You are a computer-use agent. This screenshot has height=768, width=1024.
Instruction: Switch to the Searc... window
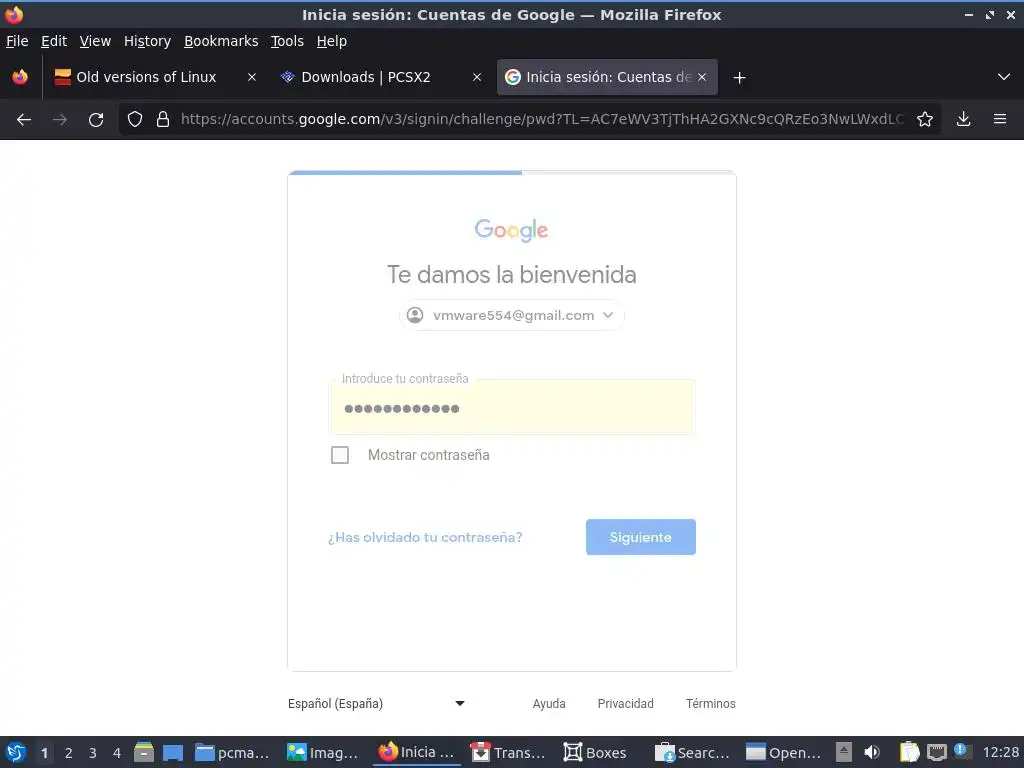coord(692,752)
